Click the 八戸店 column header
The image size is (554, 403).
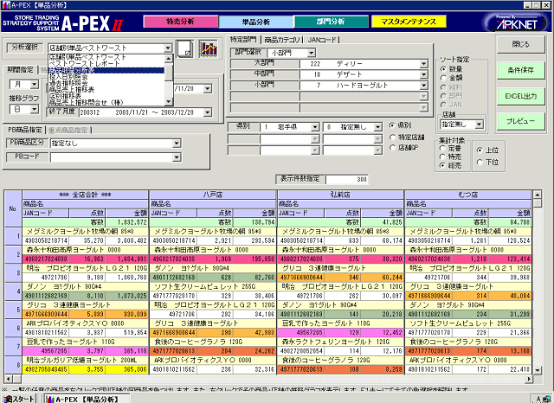pos(213,195)
